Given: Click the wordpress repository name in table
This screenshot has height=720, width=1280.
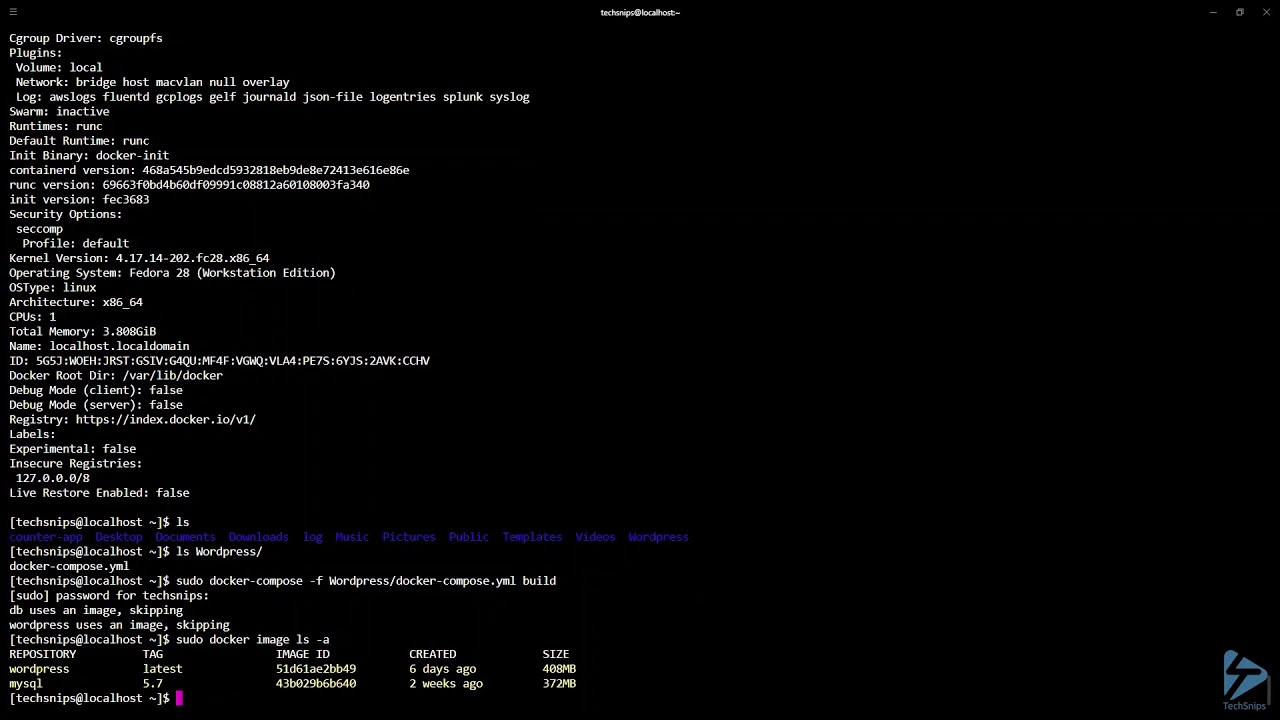Looking at the screenshot, I should [x=39, y=669].
